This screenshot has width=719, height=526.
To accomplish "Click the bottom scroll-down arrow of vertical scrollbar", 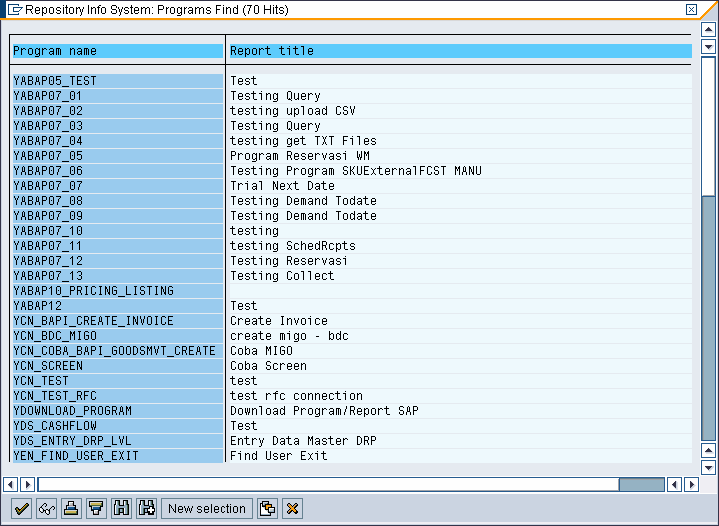I will tap(708, 468).
